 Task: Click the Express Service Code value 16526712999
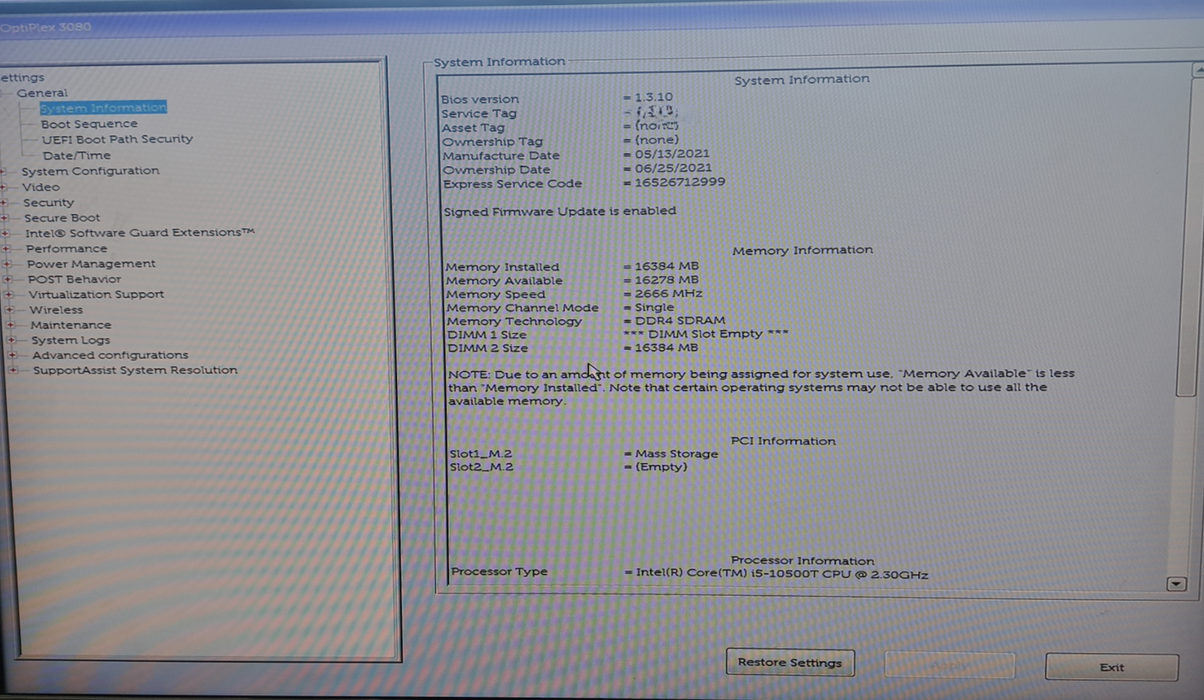(680, 183)
